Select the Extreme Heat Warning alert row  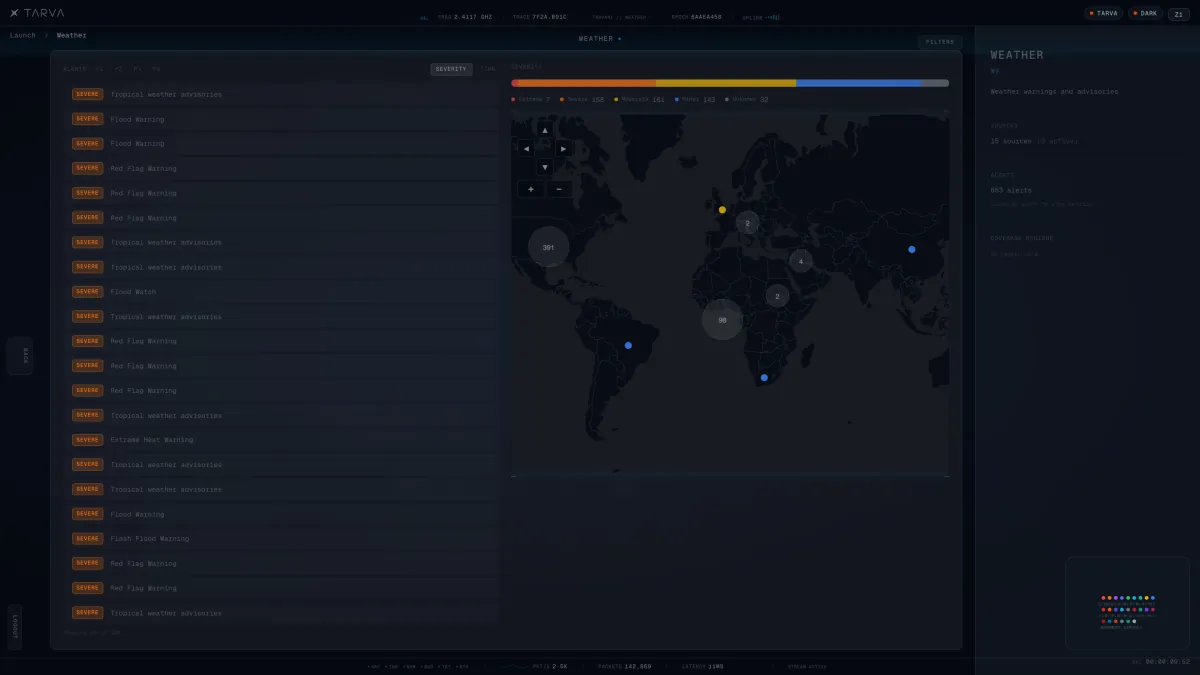[279, 440]
